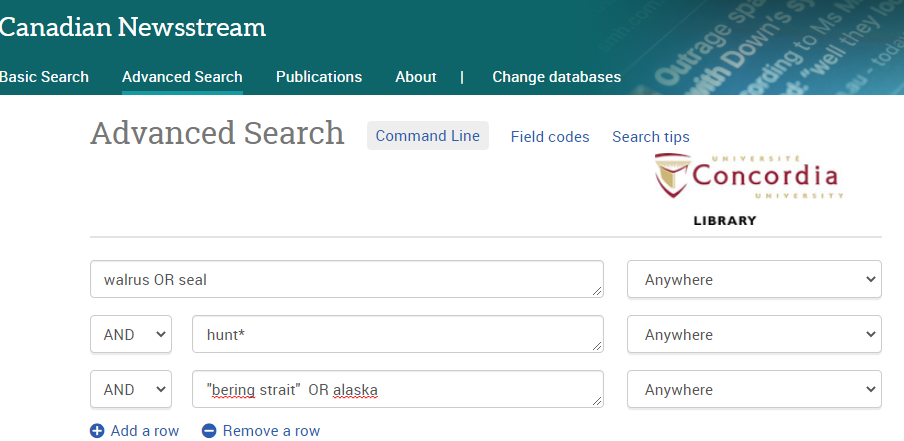Click the minus icon for Remove a row
This screenshot has width=904, height=441.
tap(209, 431)
